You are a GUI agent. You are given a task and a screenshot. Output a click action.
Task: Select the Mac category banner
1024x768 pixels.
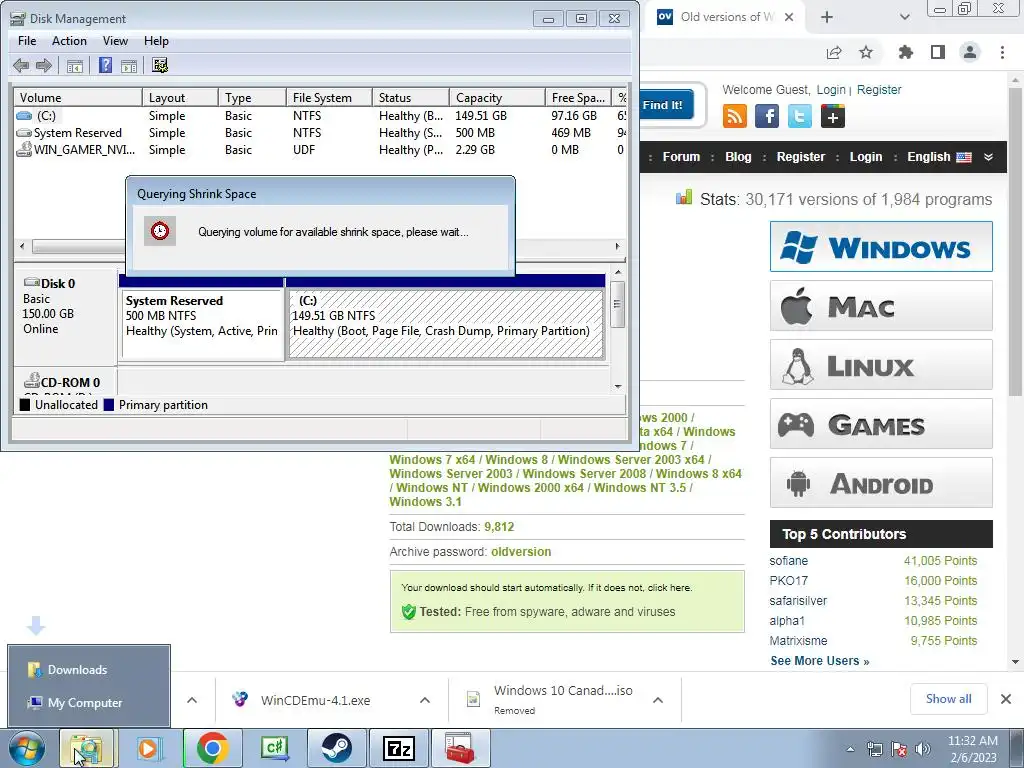coord(881,306)
